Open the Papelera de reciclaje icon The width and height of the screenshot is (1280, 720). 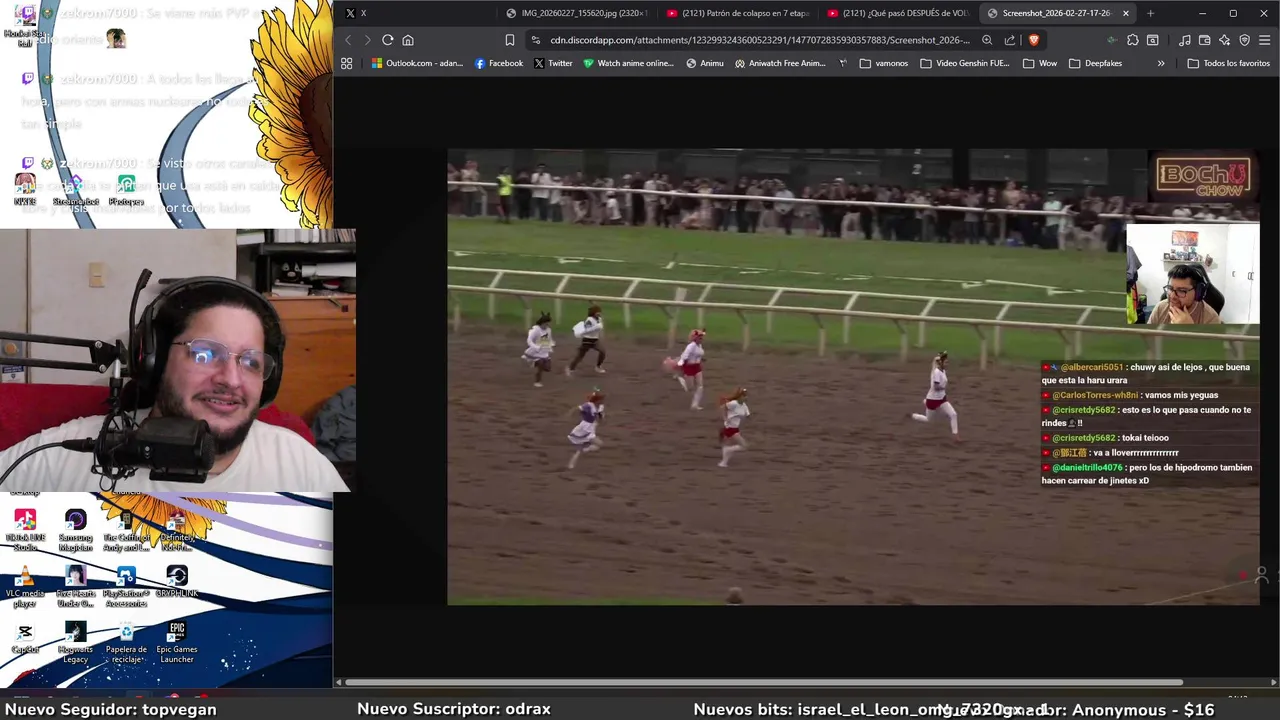click(x=126, y=643)
